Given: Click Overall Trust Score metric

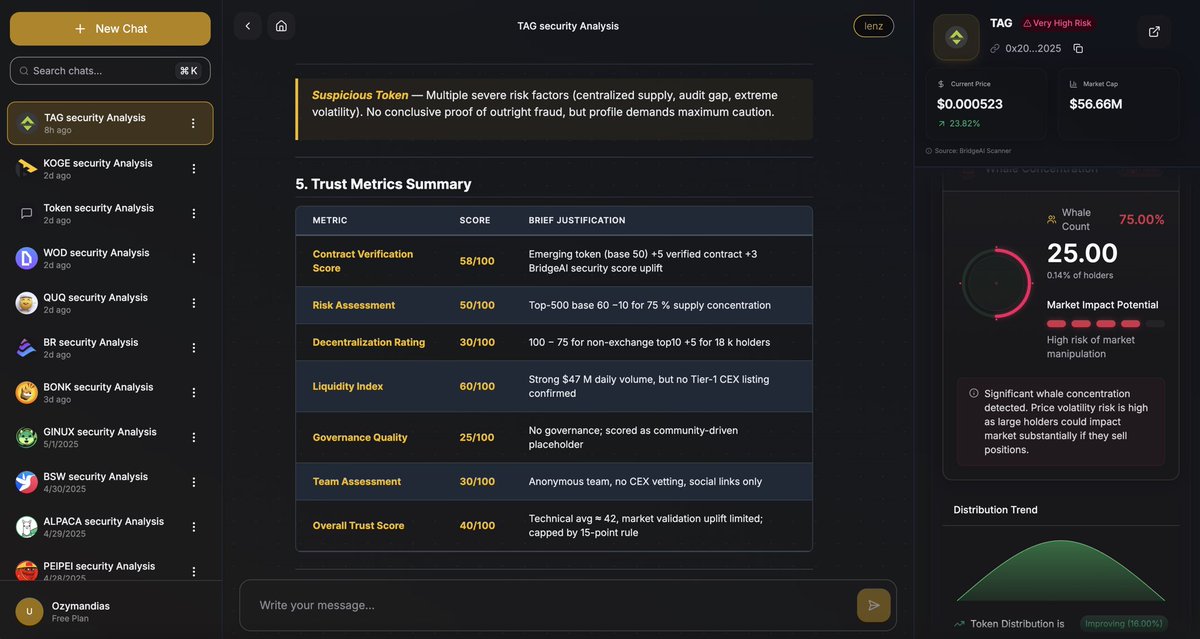Looking at the screenshot, I should 359,525.
